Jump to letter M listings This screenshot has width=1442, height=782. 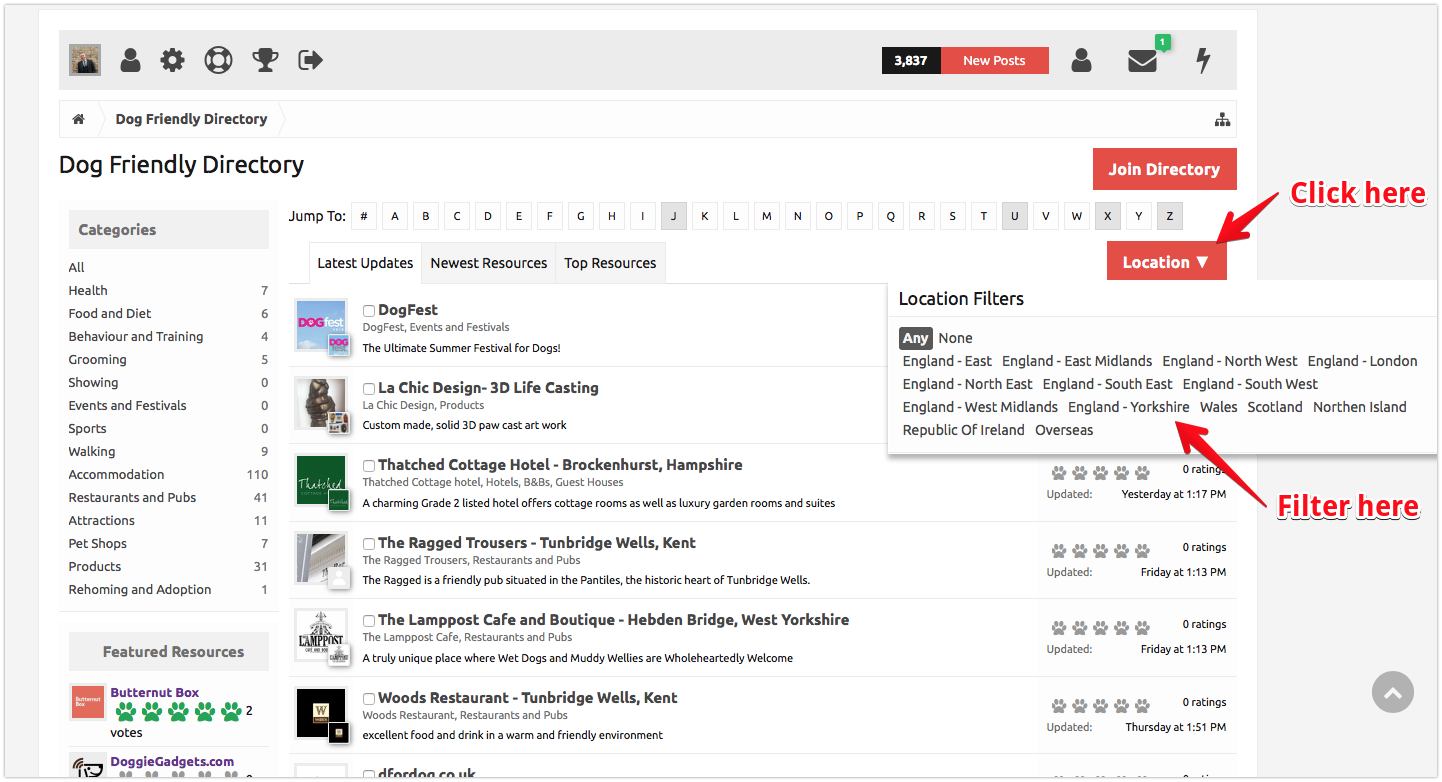click(766, 216)
